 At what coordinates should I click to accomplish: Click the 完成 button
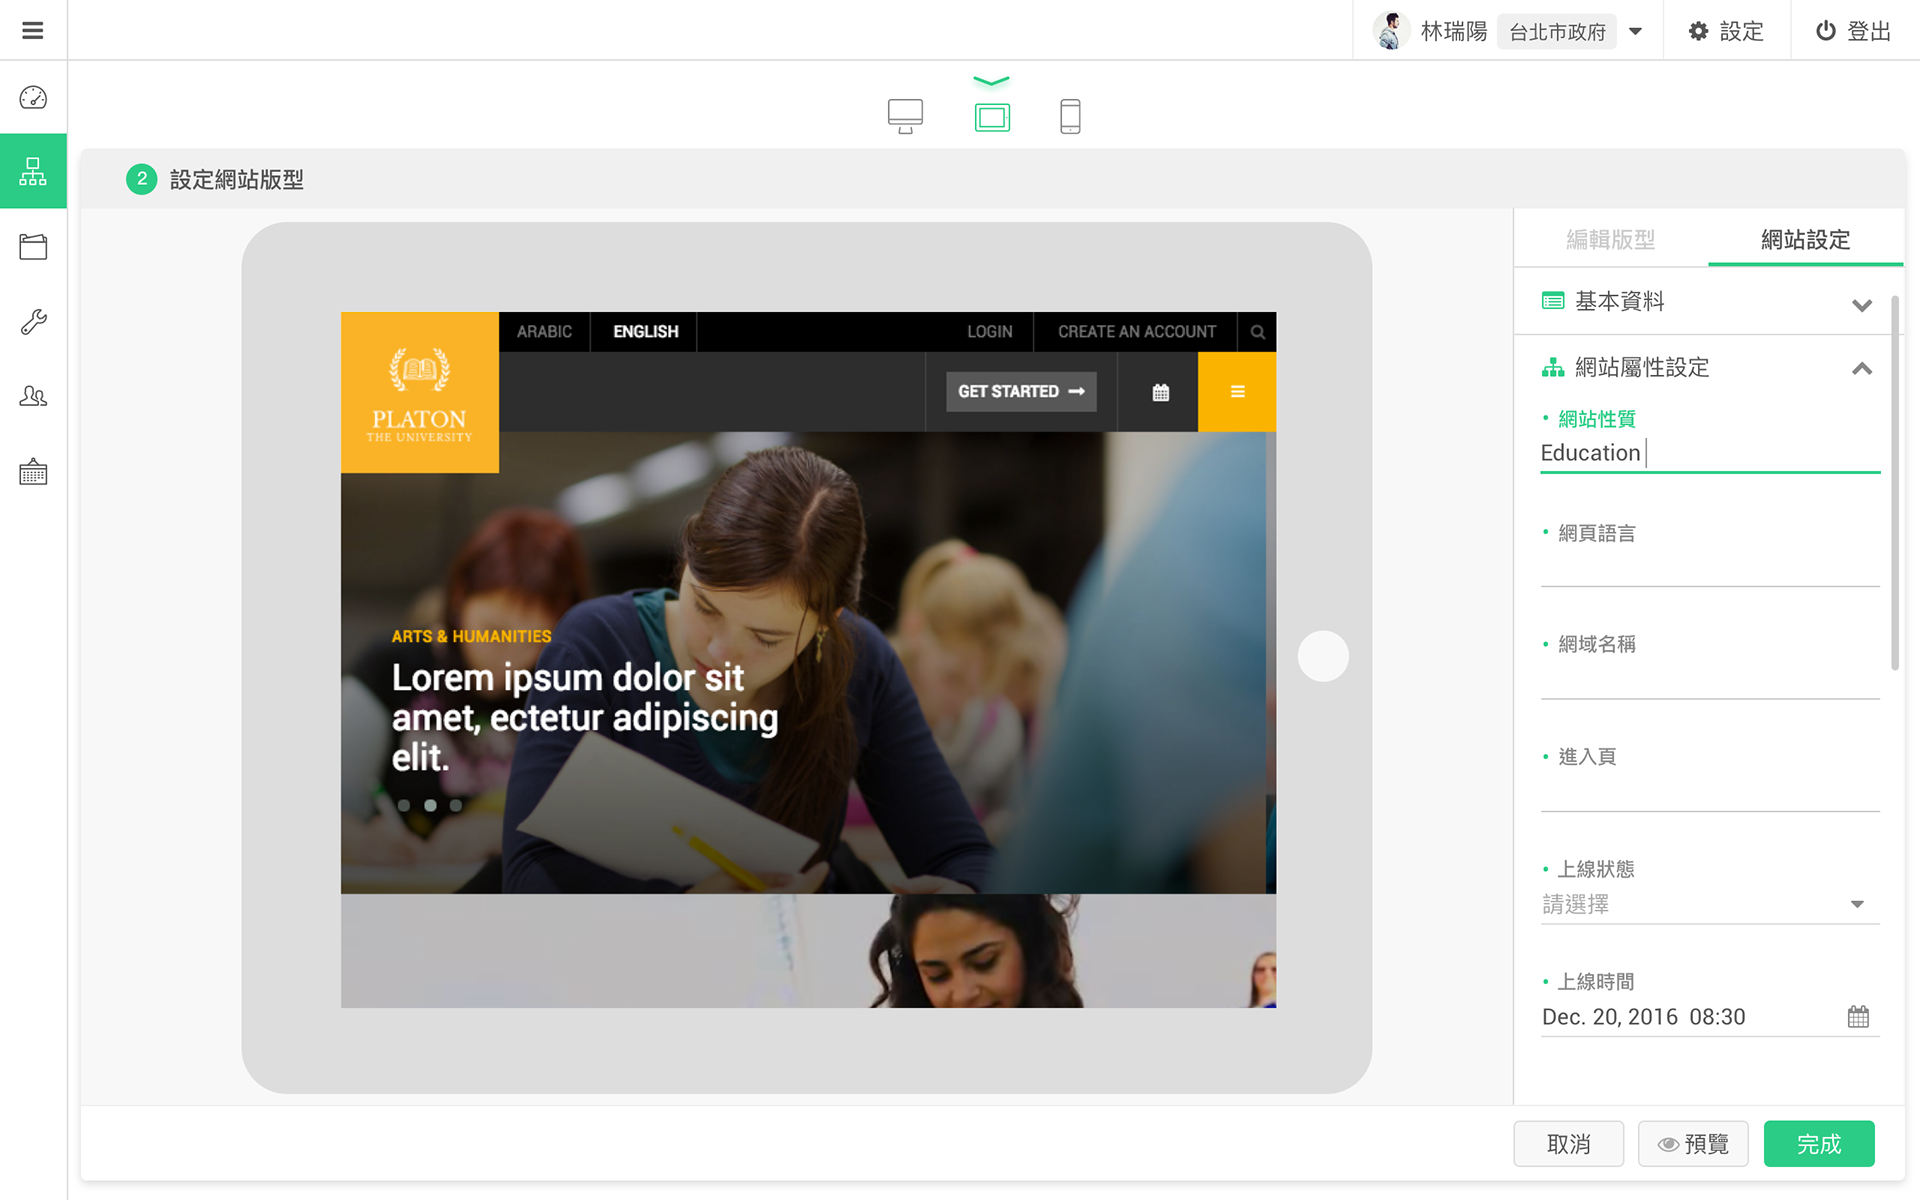(1818, 1144)
